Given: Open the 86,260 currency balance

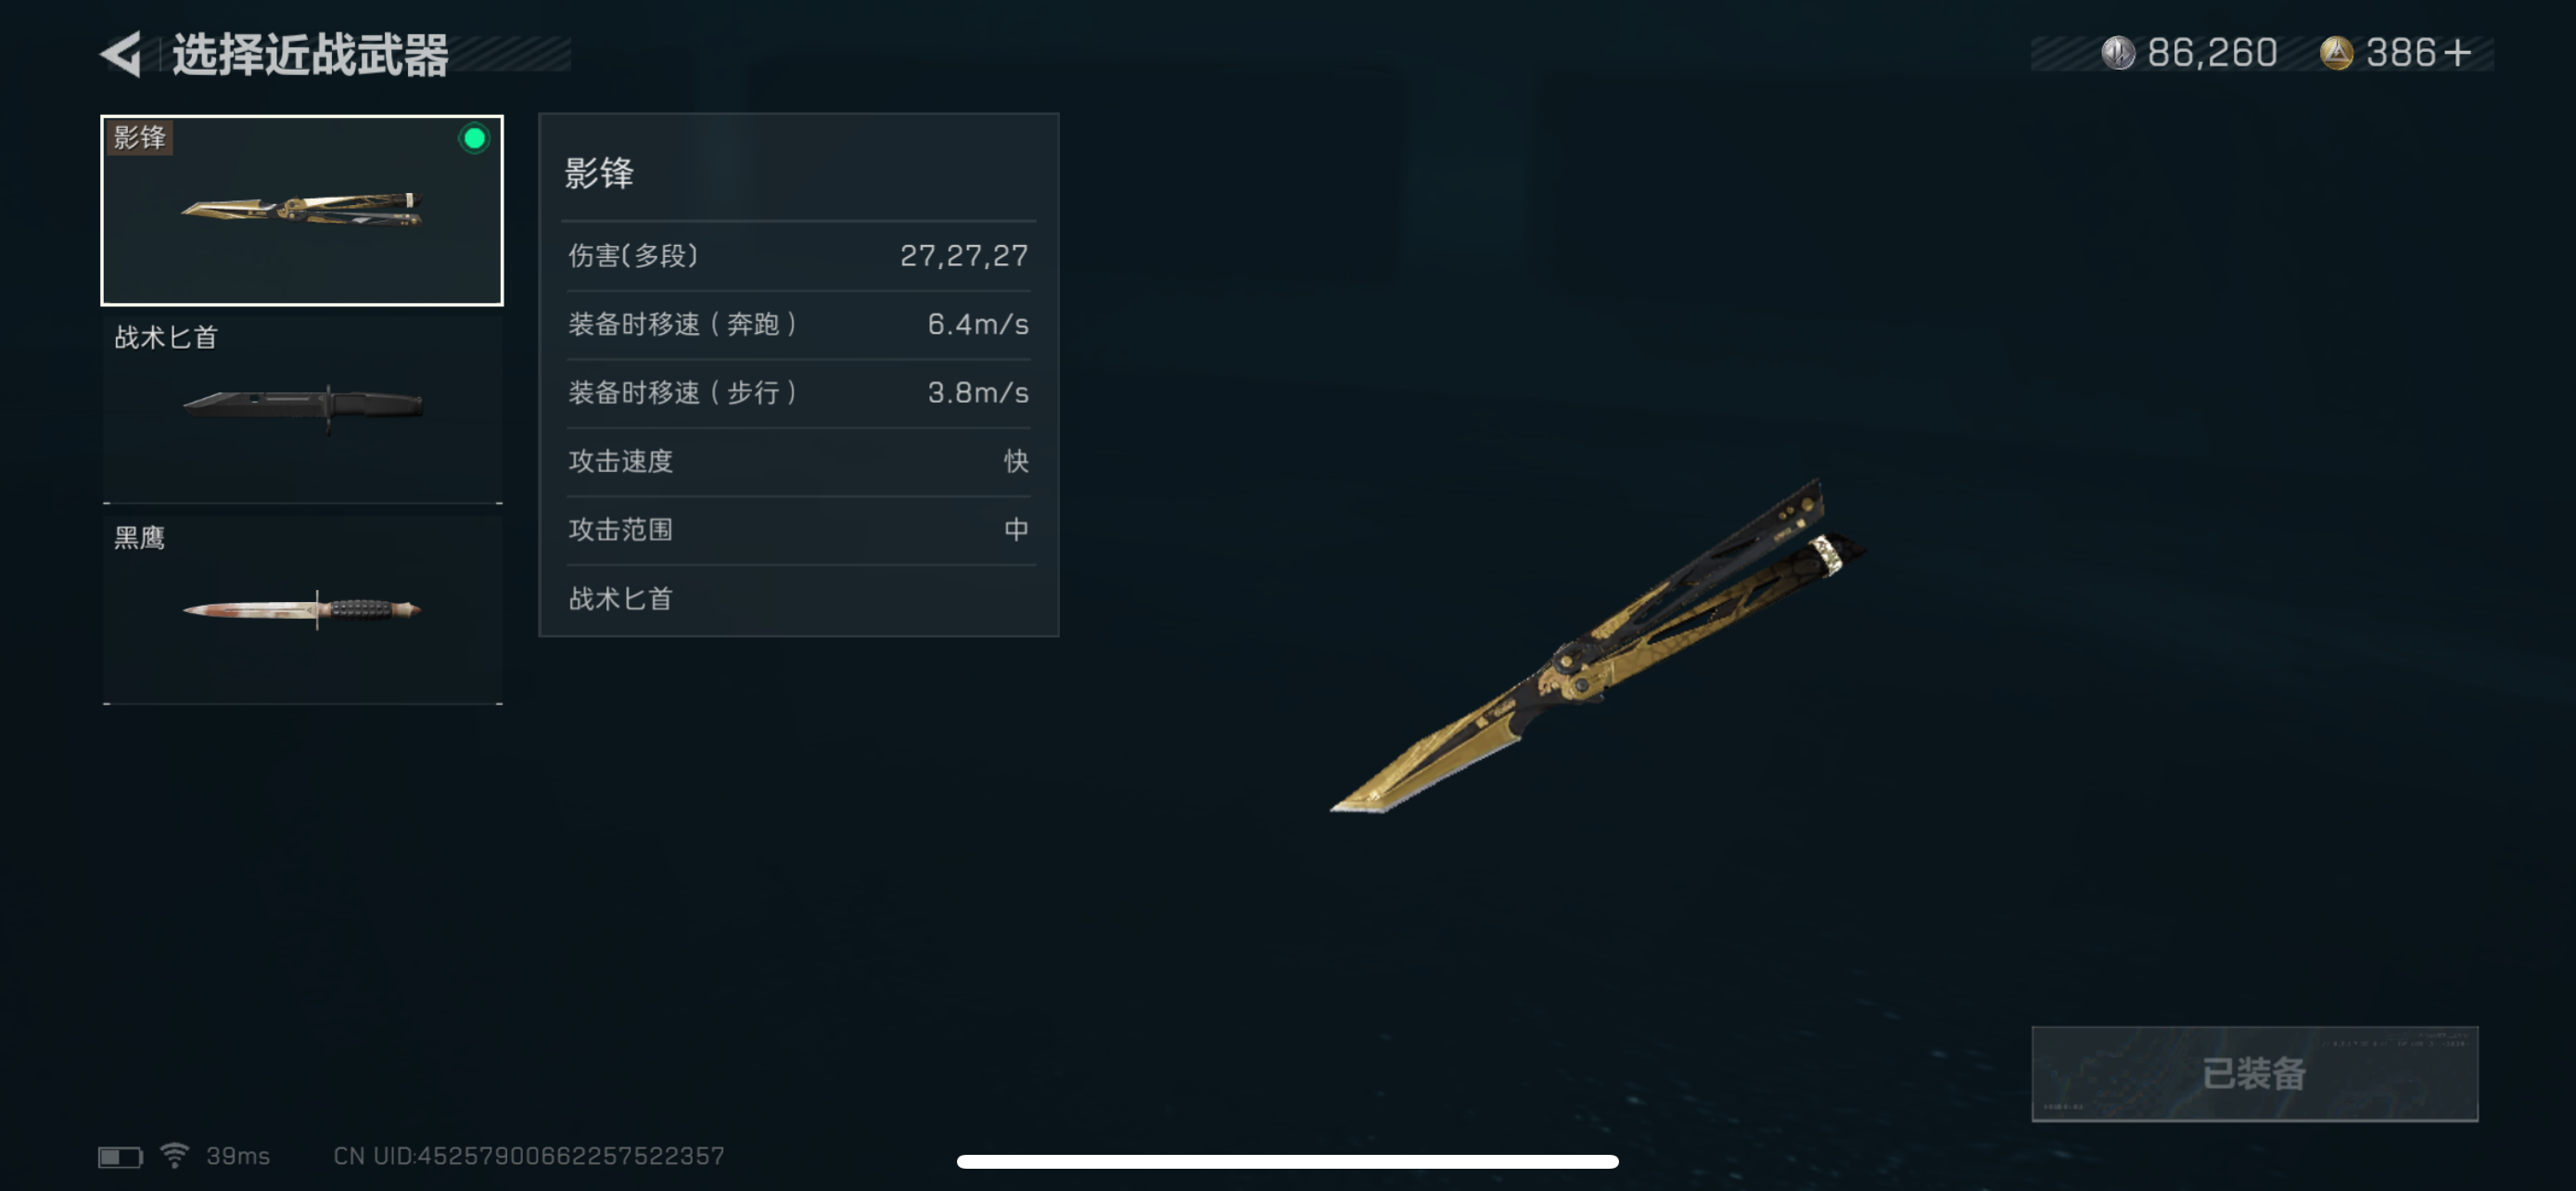Looking at the screenshot, I should (2212, 53).
